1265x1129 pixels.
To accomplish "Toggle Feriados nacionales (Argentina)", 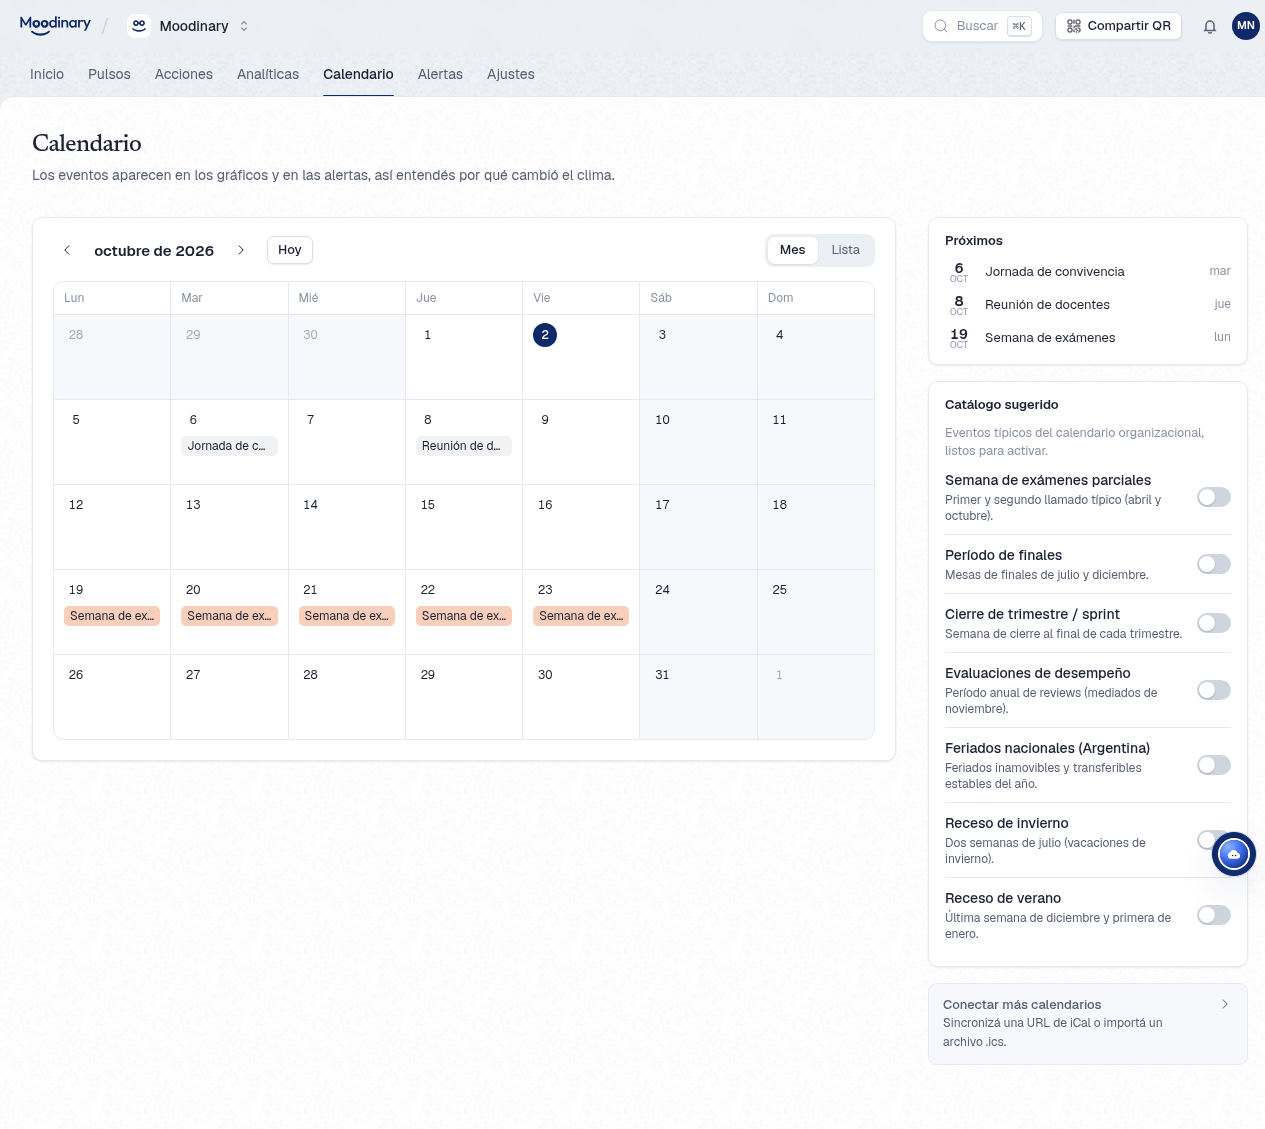I will [1214, 765].
